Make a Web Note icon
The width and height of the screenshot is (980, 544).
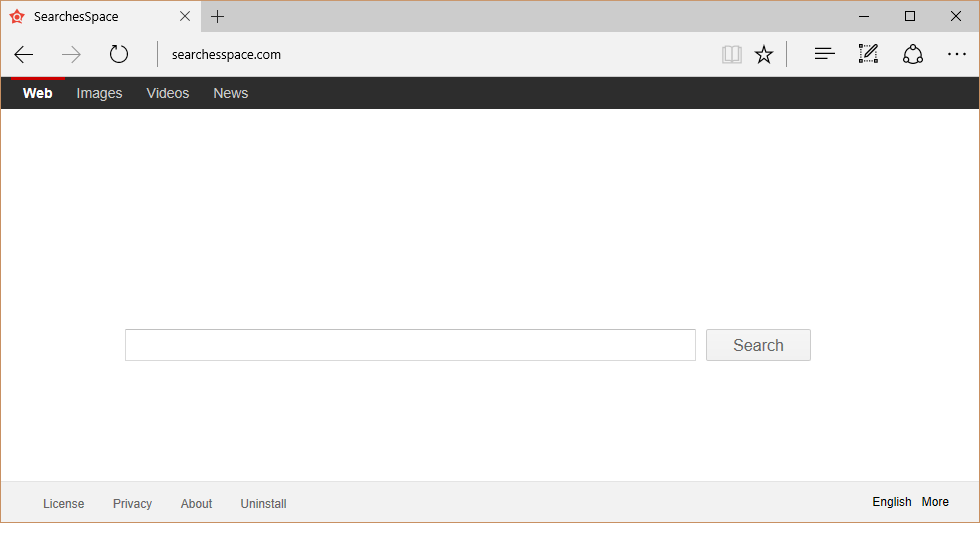point(868,55)
